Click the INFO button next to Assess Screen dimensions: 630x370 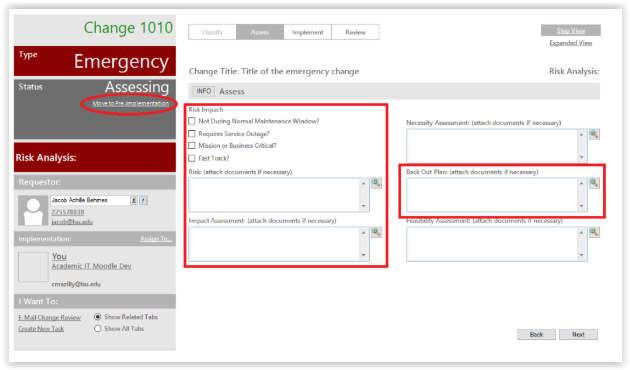[x=204, y=91]
